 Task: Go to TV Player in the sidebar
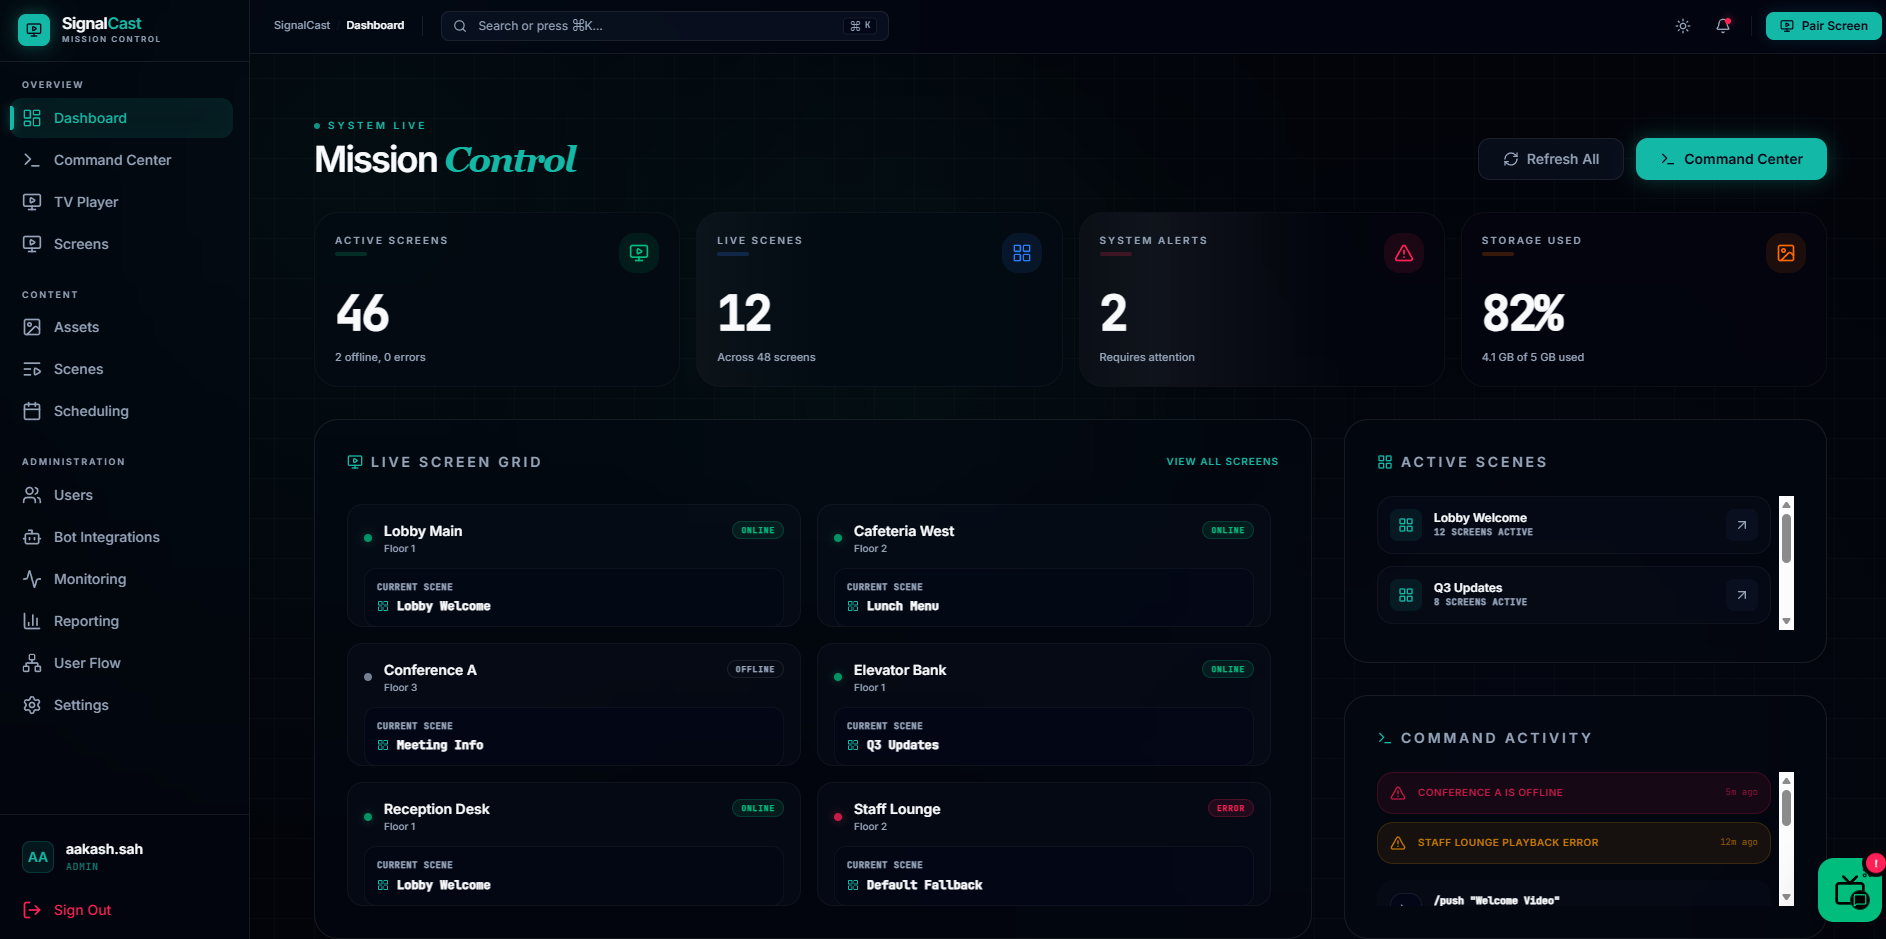coord(121,202)
